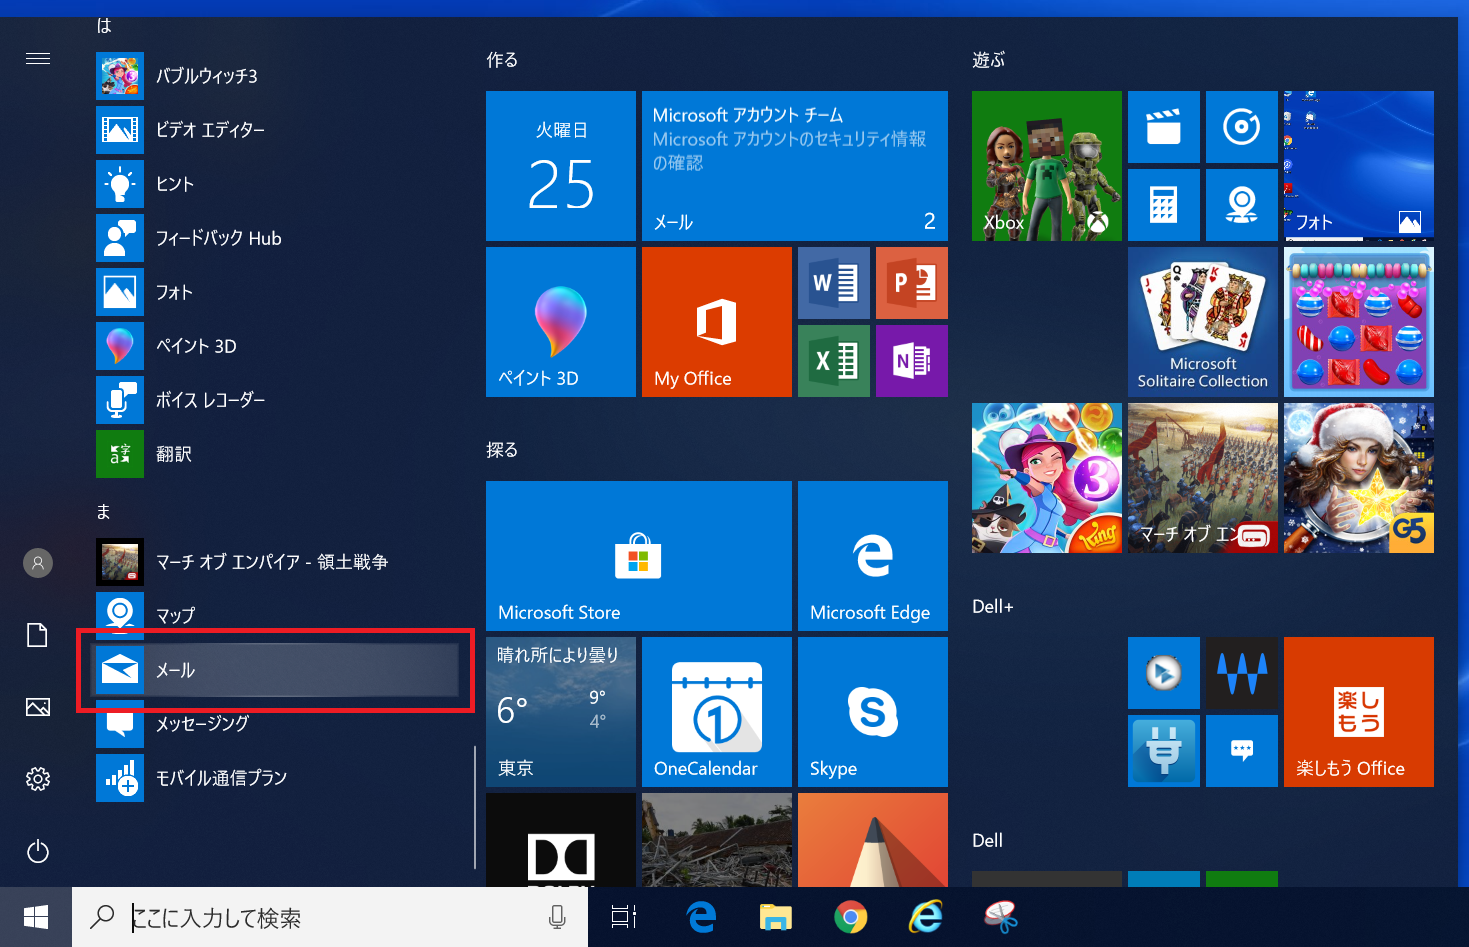
Task: Open the Groove Music disc tile
Action: (x=1242, y=127)
